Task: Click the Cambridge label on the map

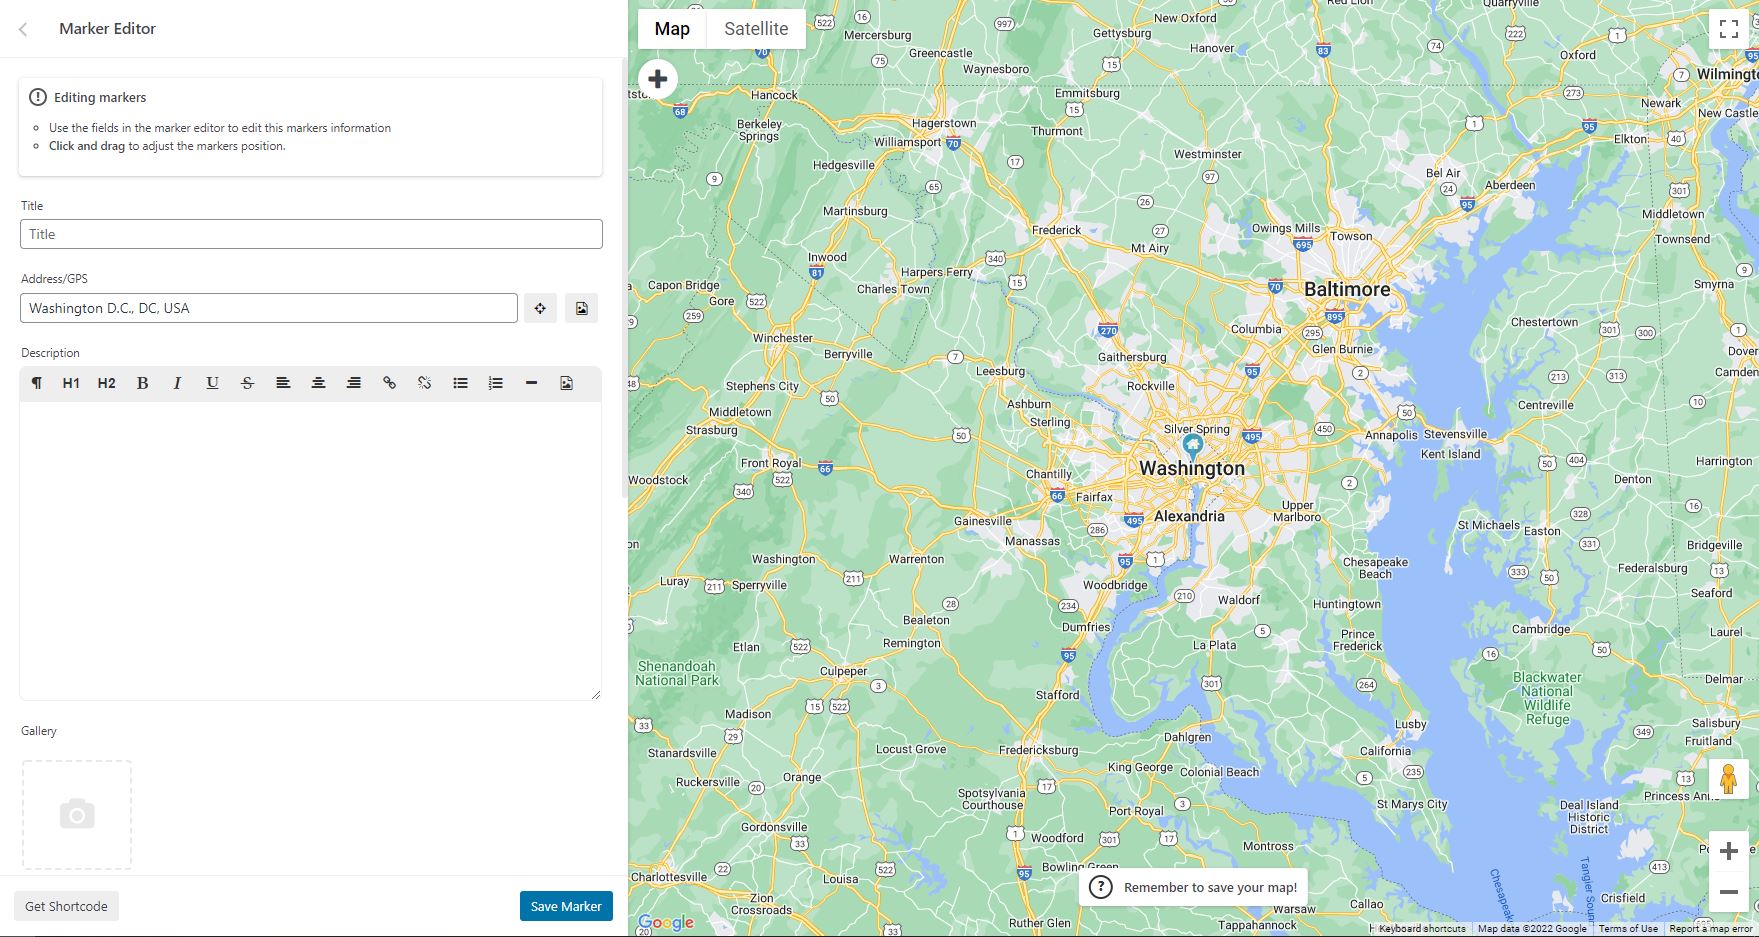Action: [1541, 629]
